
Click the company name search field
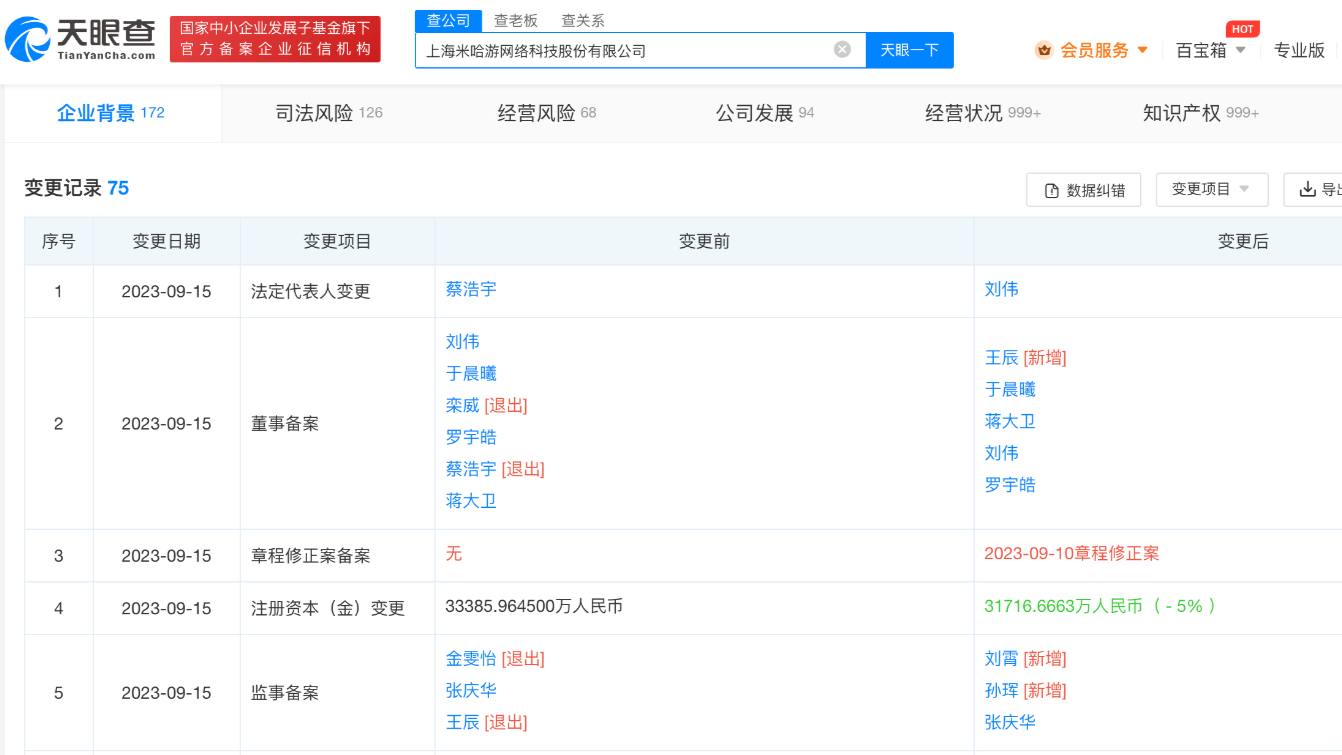pos(625,50)
